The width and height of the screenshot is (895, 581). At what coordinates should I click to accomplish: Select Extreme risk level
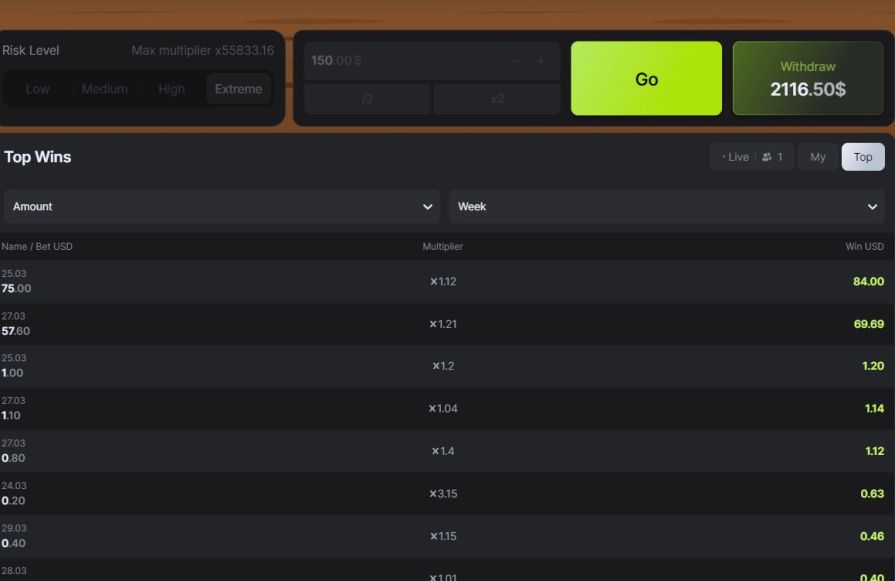[x=238, y=89]
